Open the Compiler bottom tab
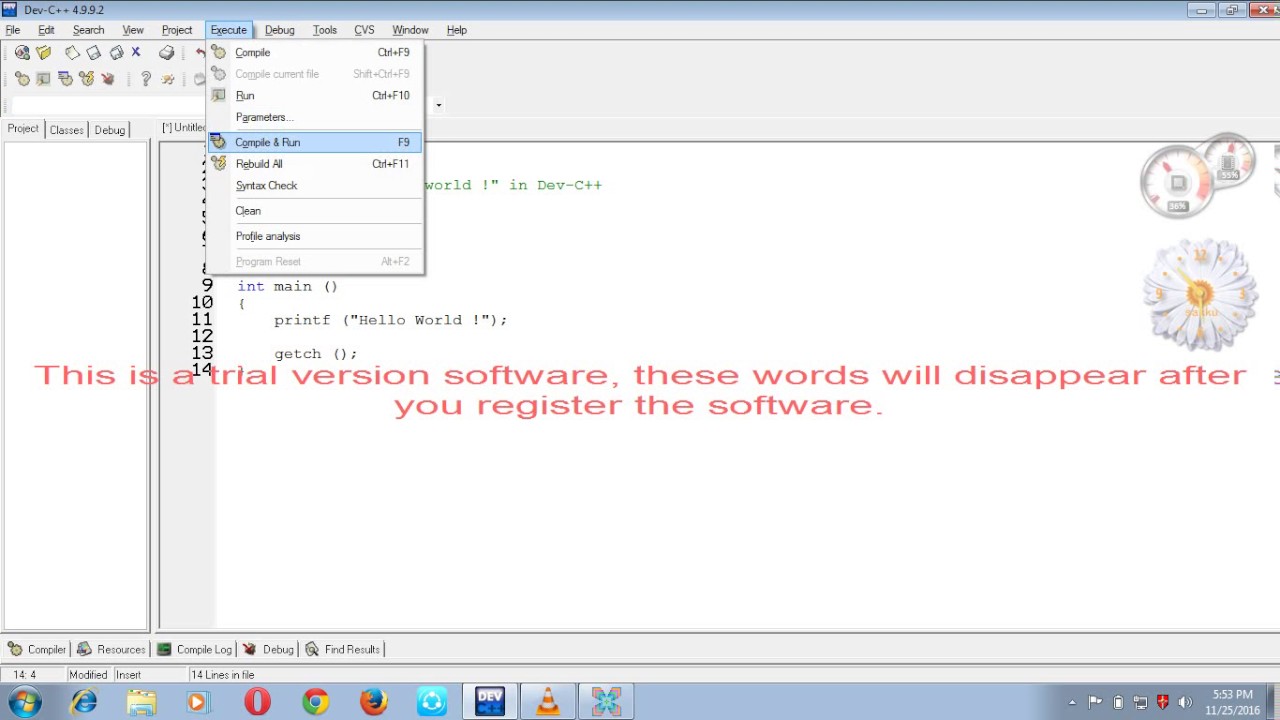Screen dimensions: 1280x720 (x=37, y=649)
